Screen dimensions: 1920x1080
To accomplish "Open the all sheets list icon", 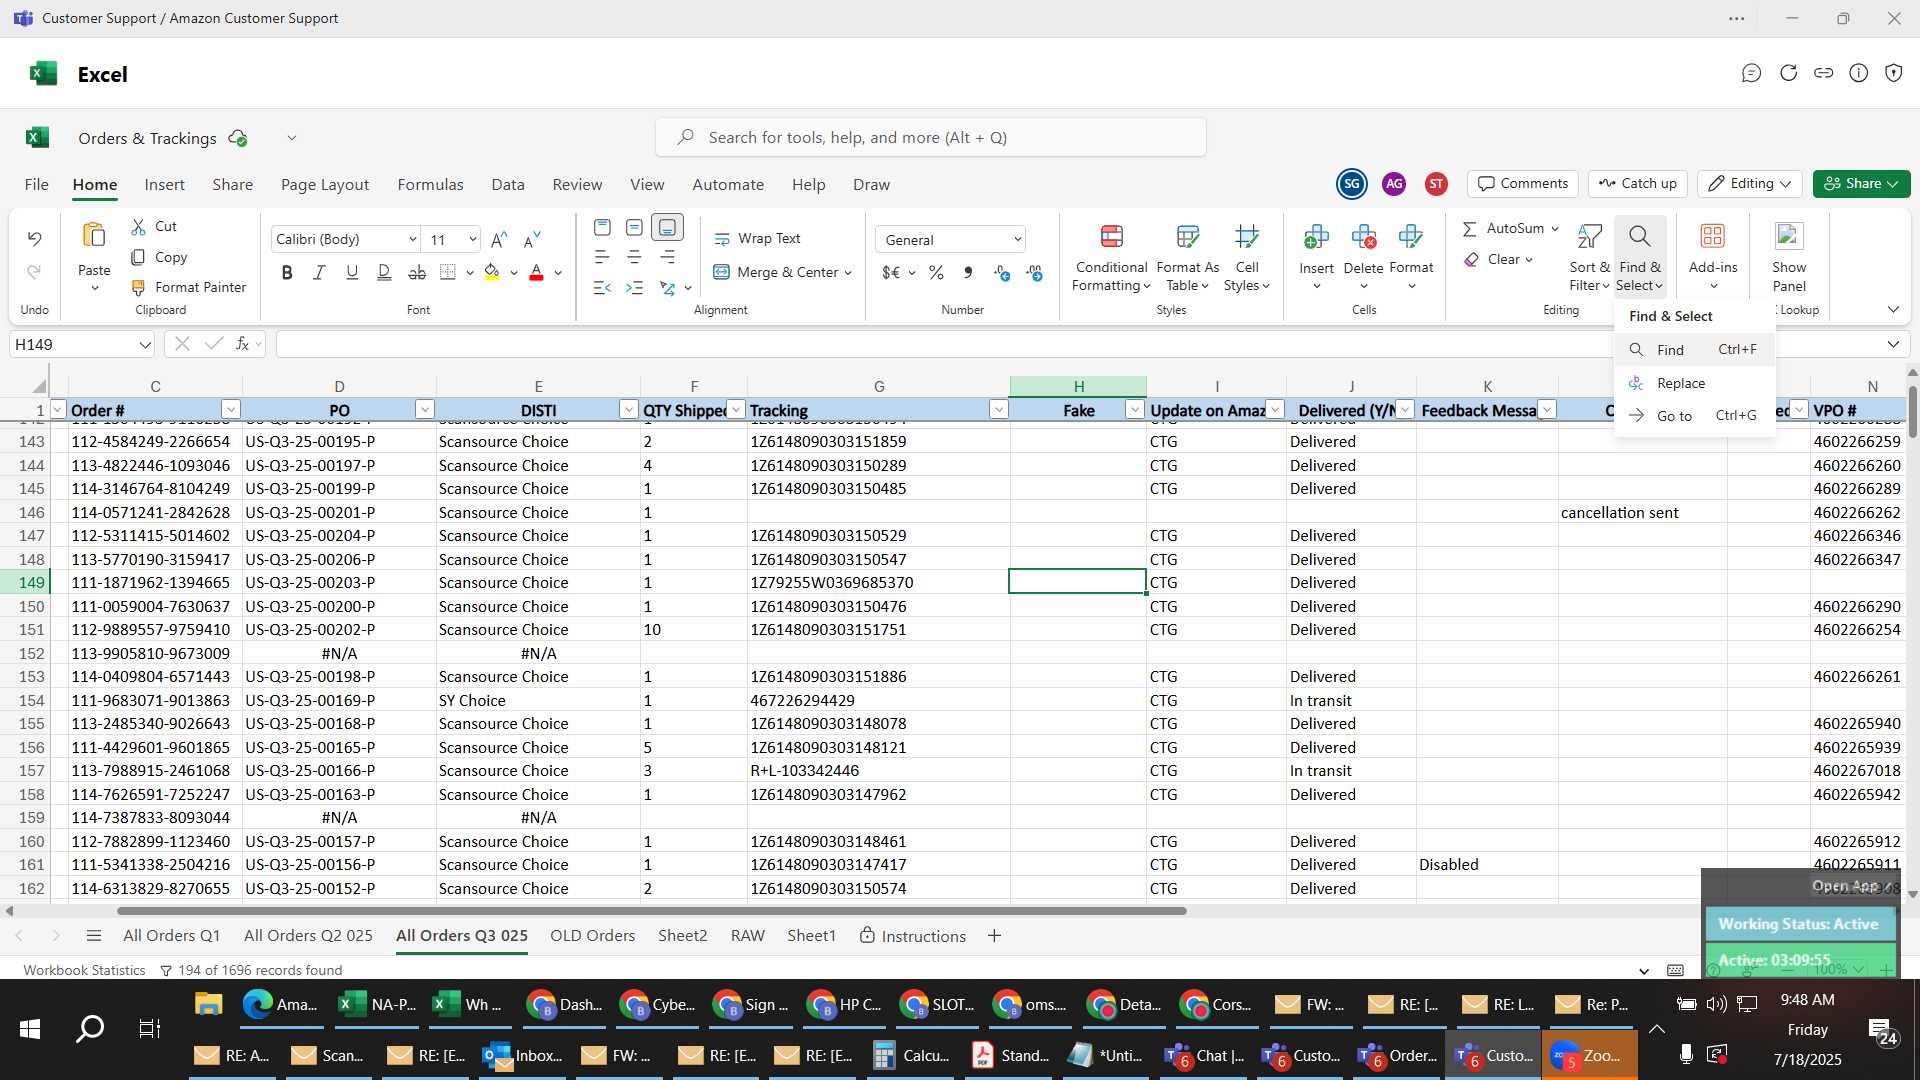I will [94, 936].
